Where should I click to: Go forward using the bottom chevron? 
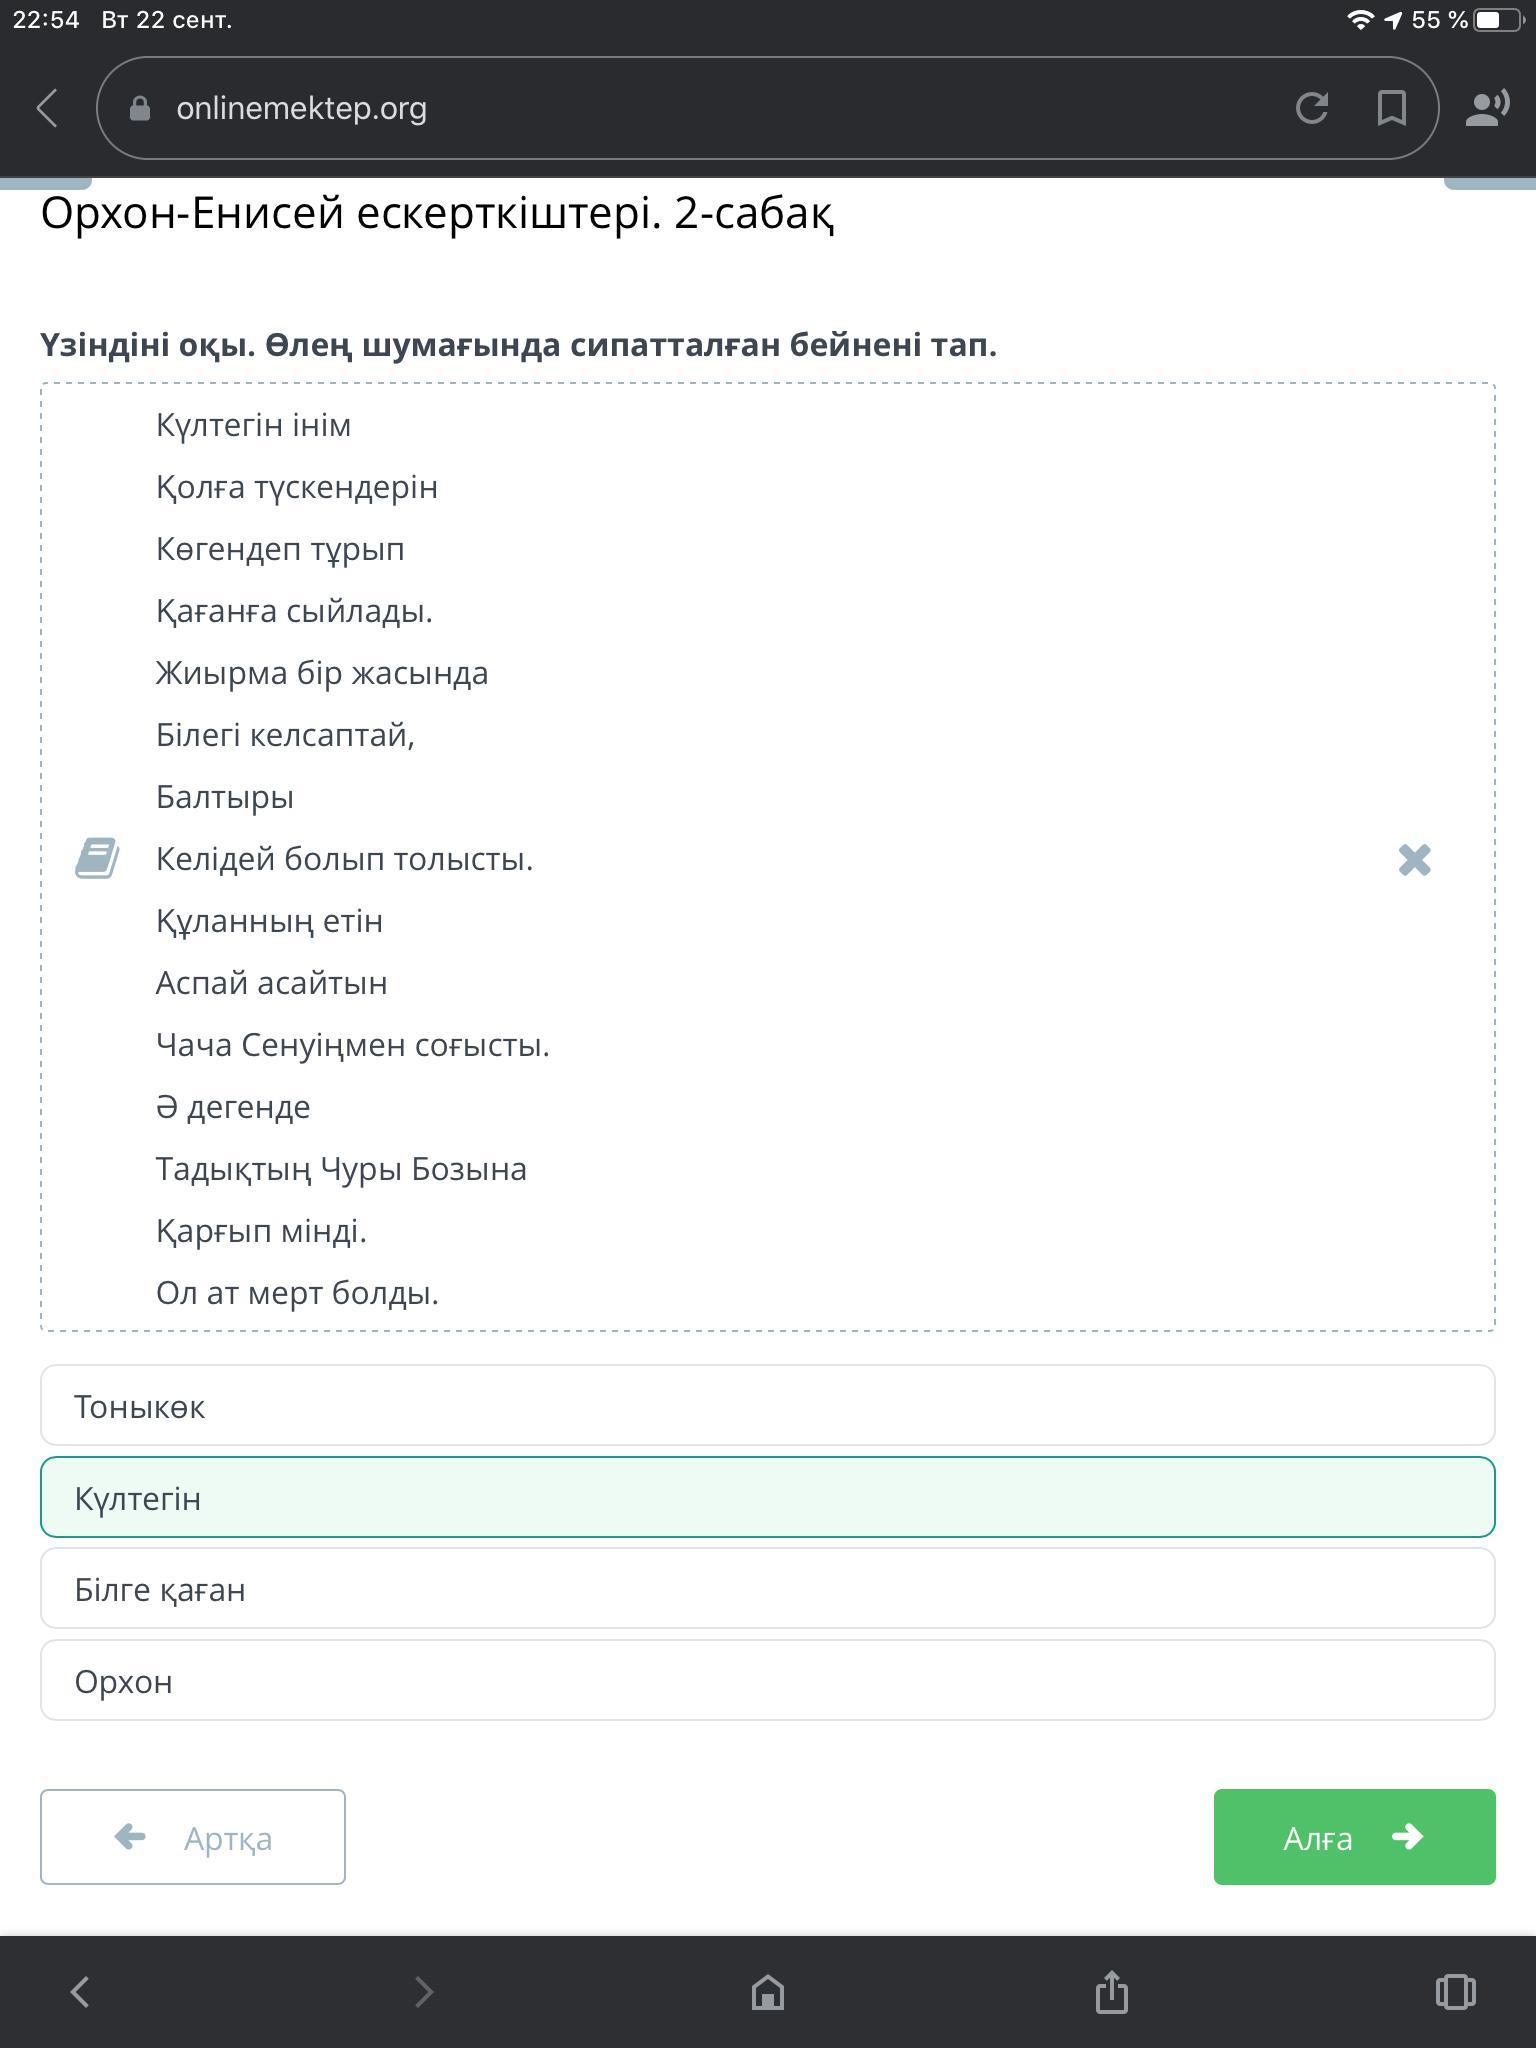coord(424,1991)
